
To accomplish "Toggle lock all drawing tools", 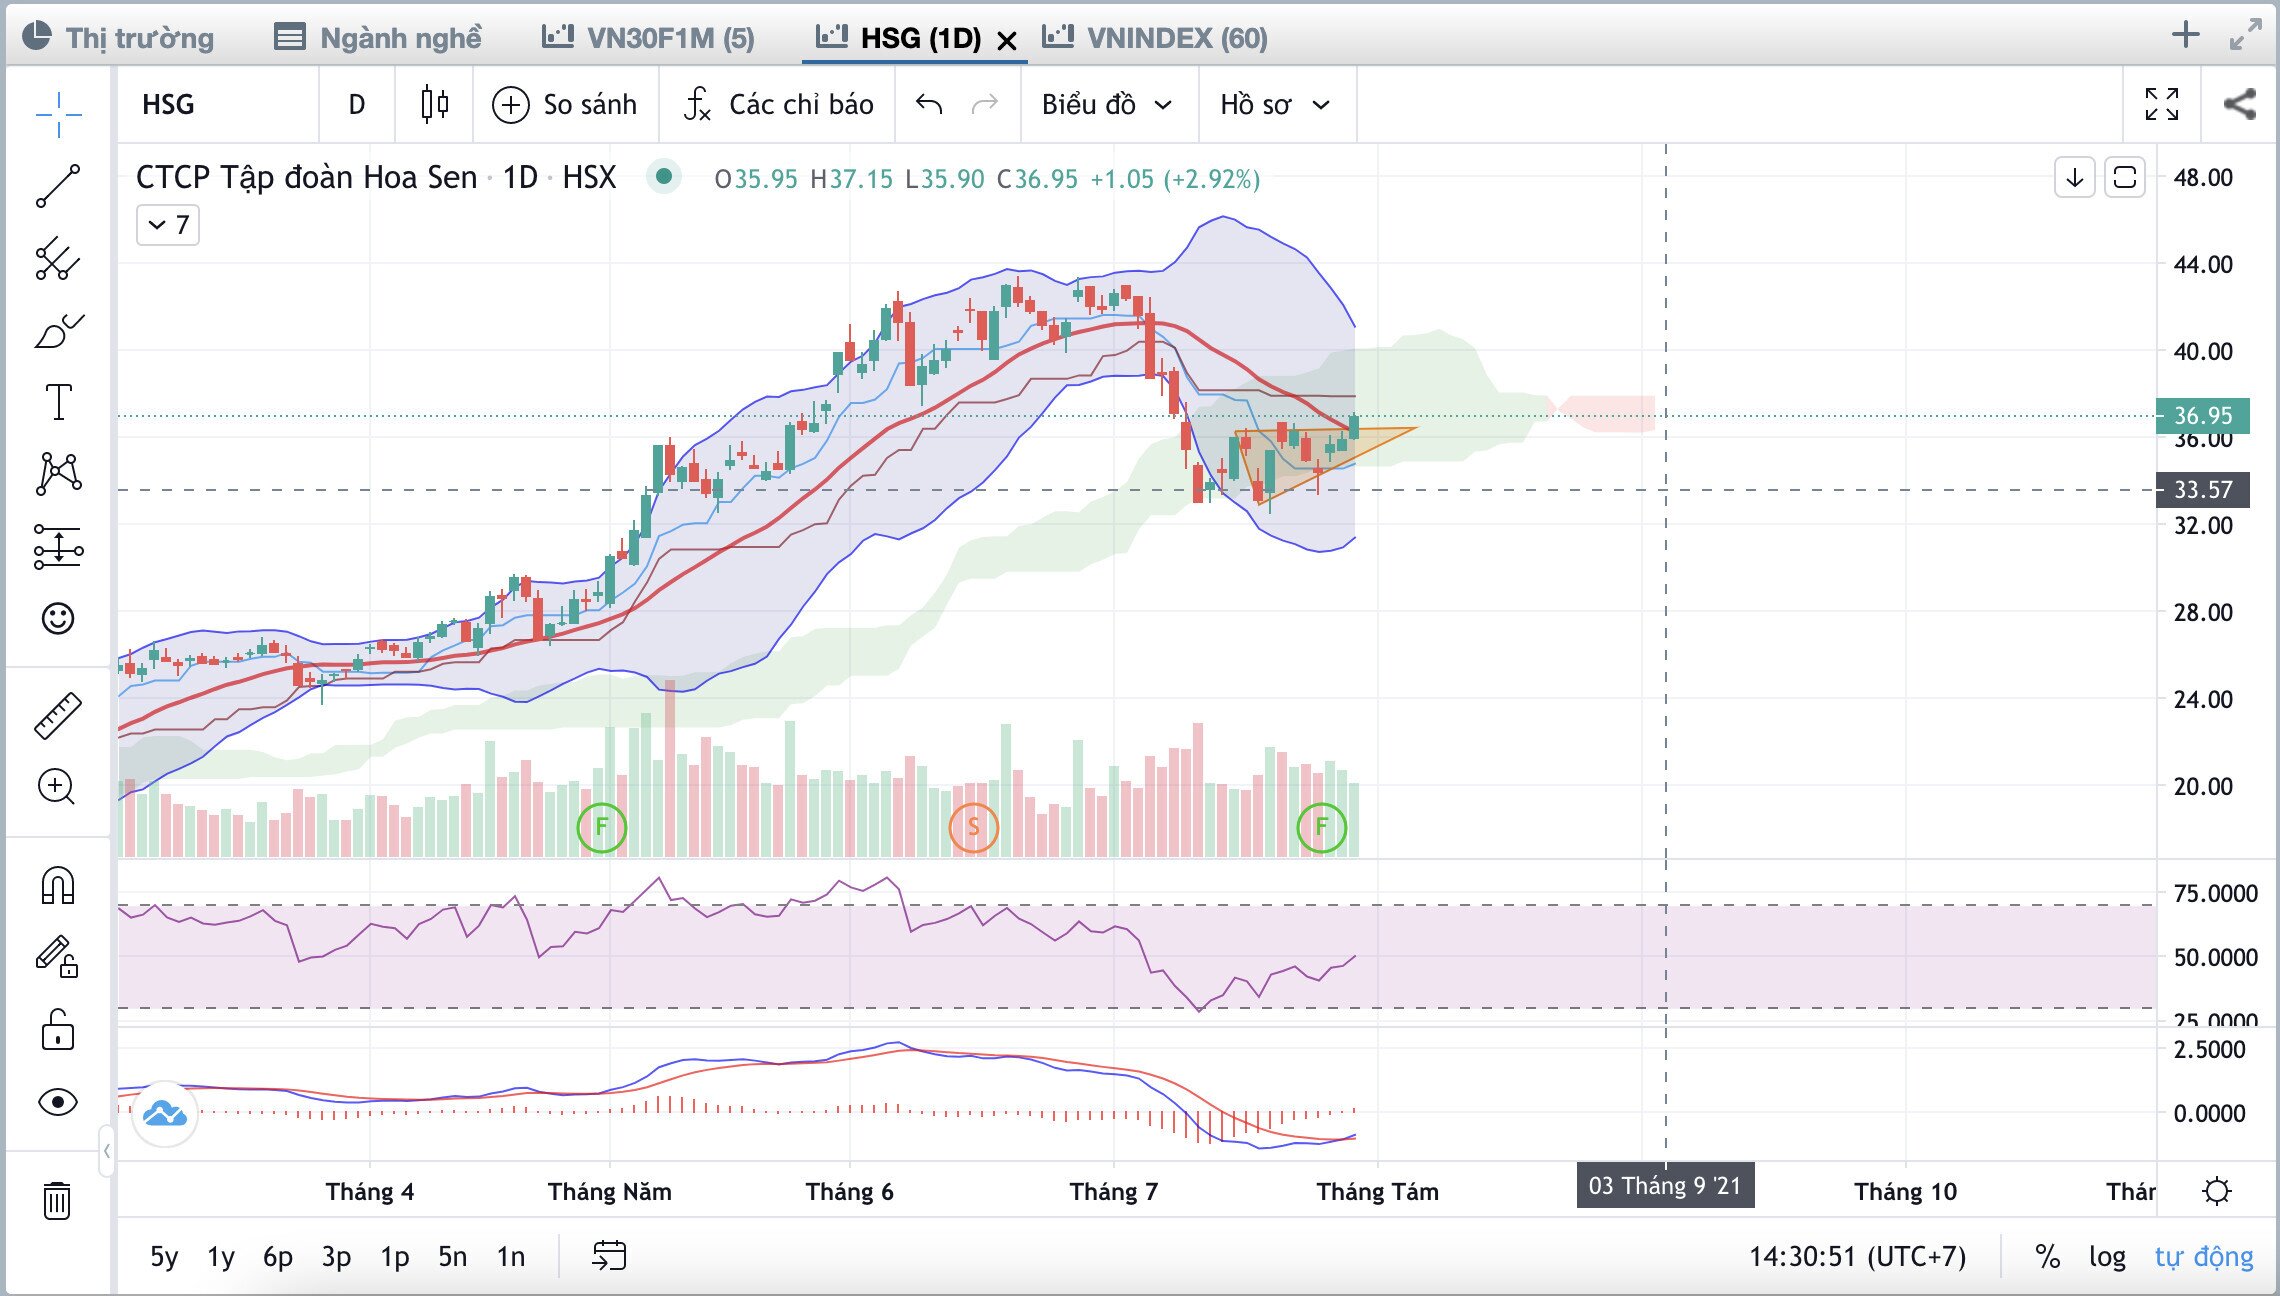I will (x=58, y=1029).
